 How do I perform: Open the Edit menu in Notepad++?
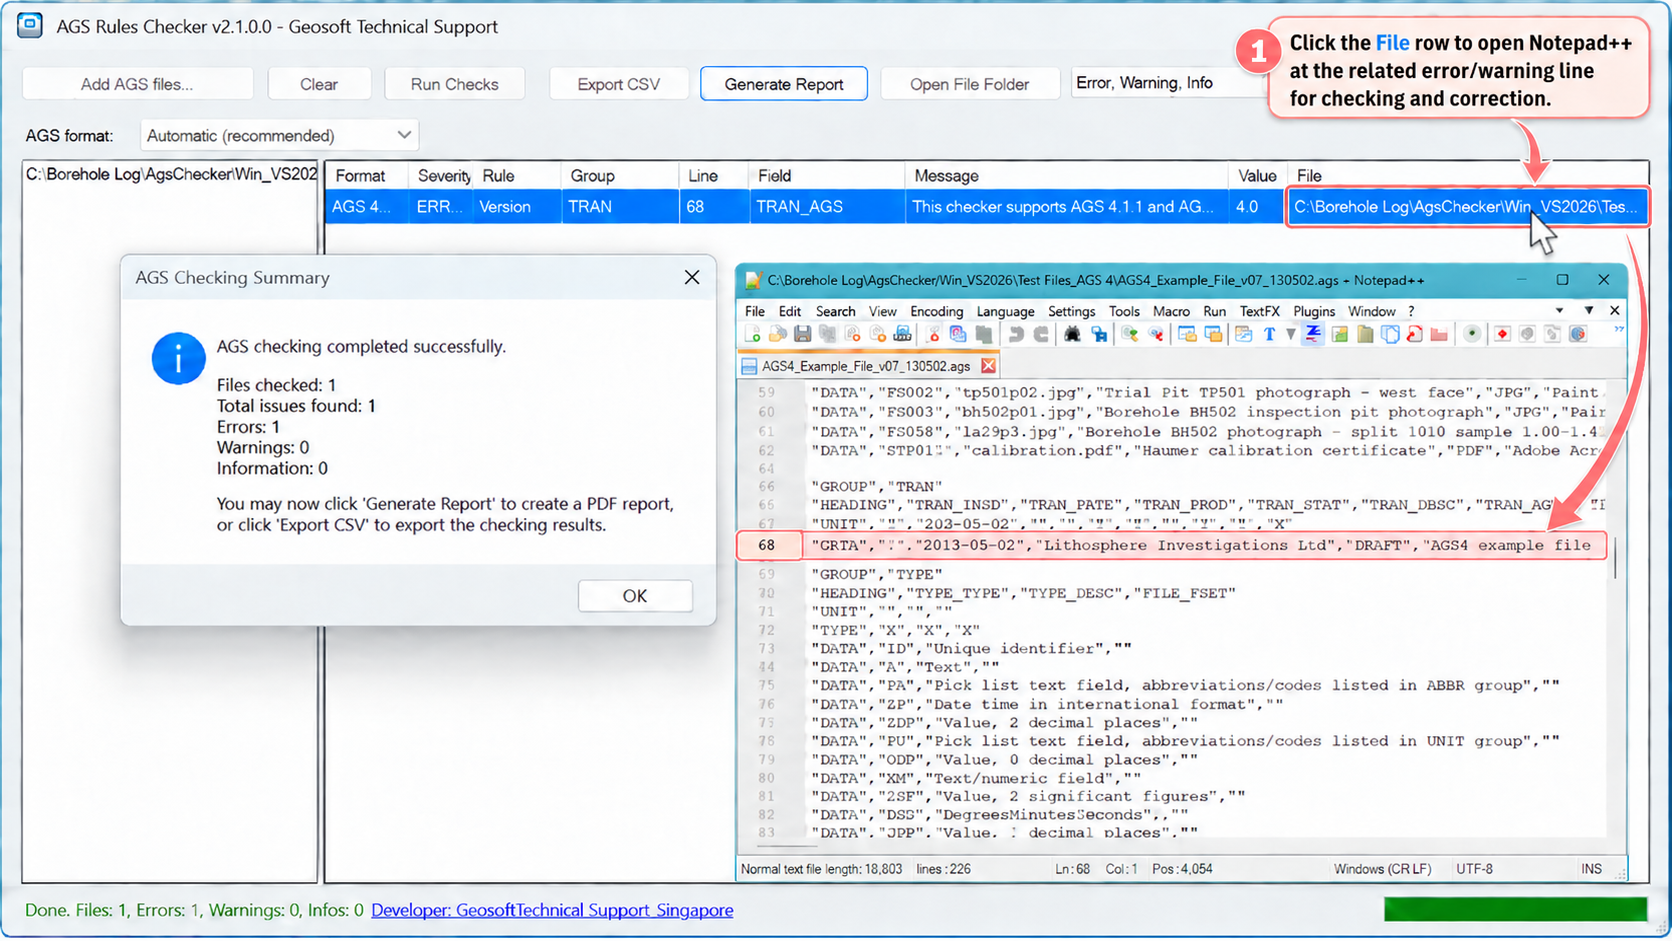point(790,311)
